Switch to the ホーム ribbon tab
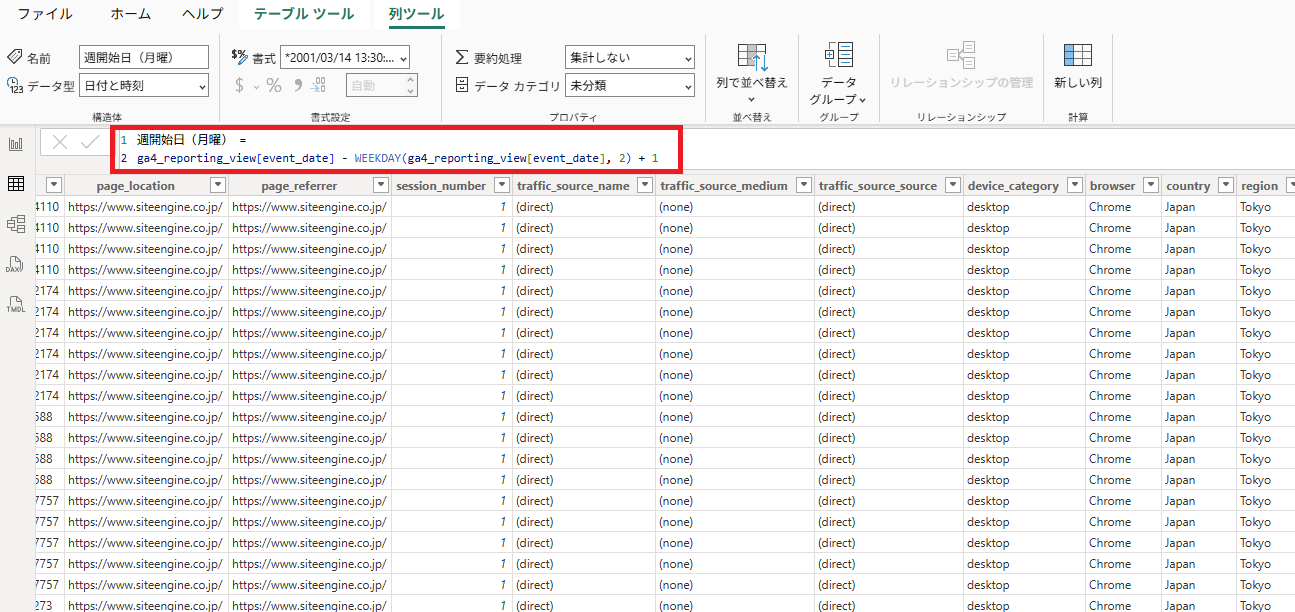Screen dimensions: 1295x612 point(131,14)
